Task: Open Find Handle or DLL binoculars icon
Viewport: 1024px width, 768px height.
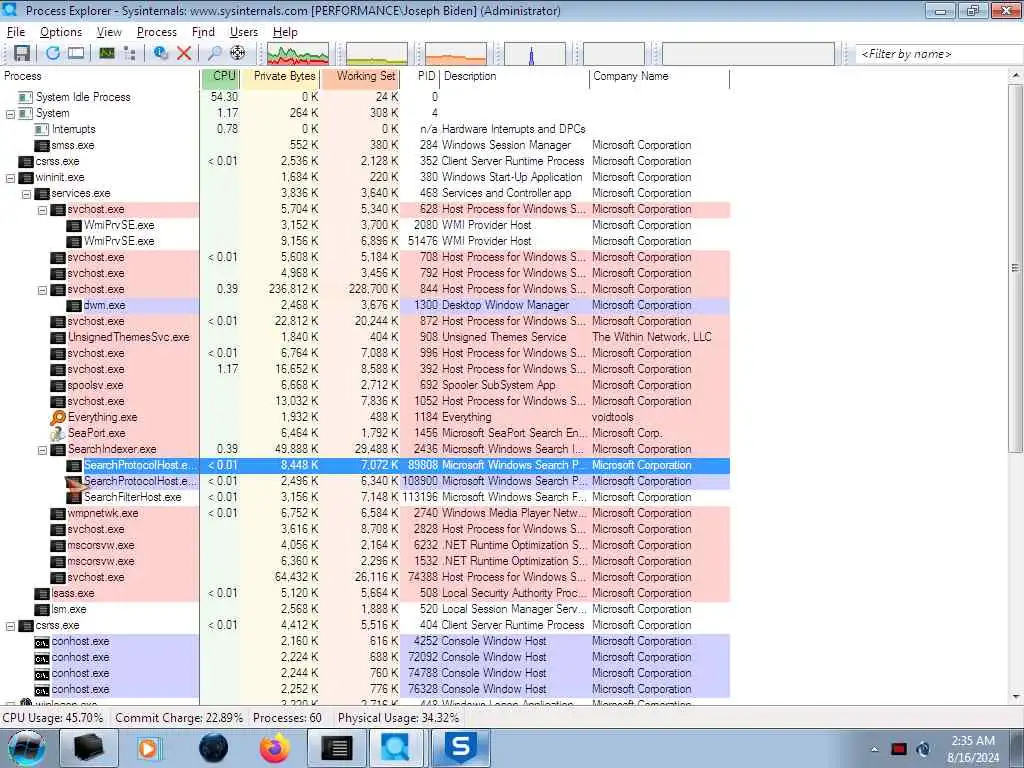Action: point(214,54)
